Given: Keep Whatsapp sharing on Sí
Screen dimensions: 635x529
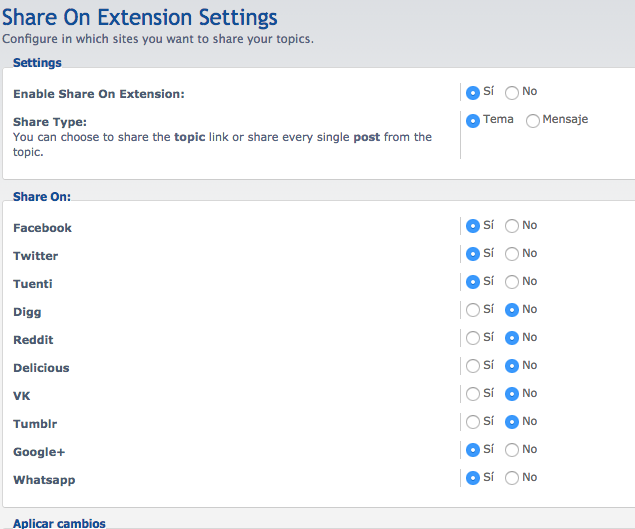Looking at the screenshot, I should pyautogui.click(x=473, y=478).
